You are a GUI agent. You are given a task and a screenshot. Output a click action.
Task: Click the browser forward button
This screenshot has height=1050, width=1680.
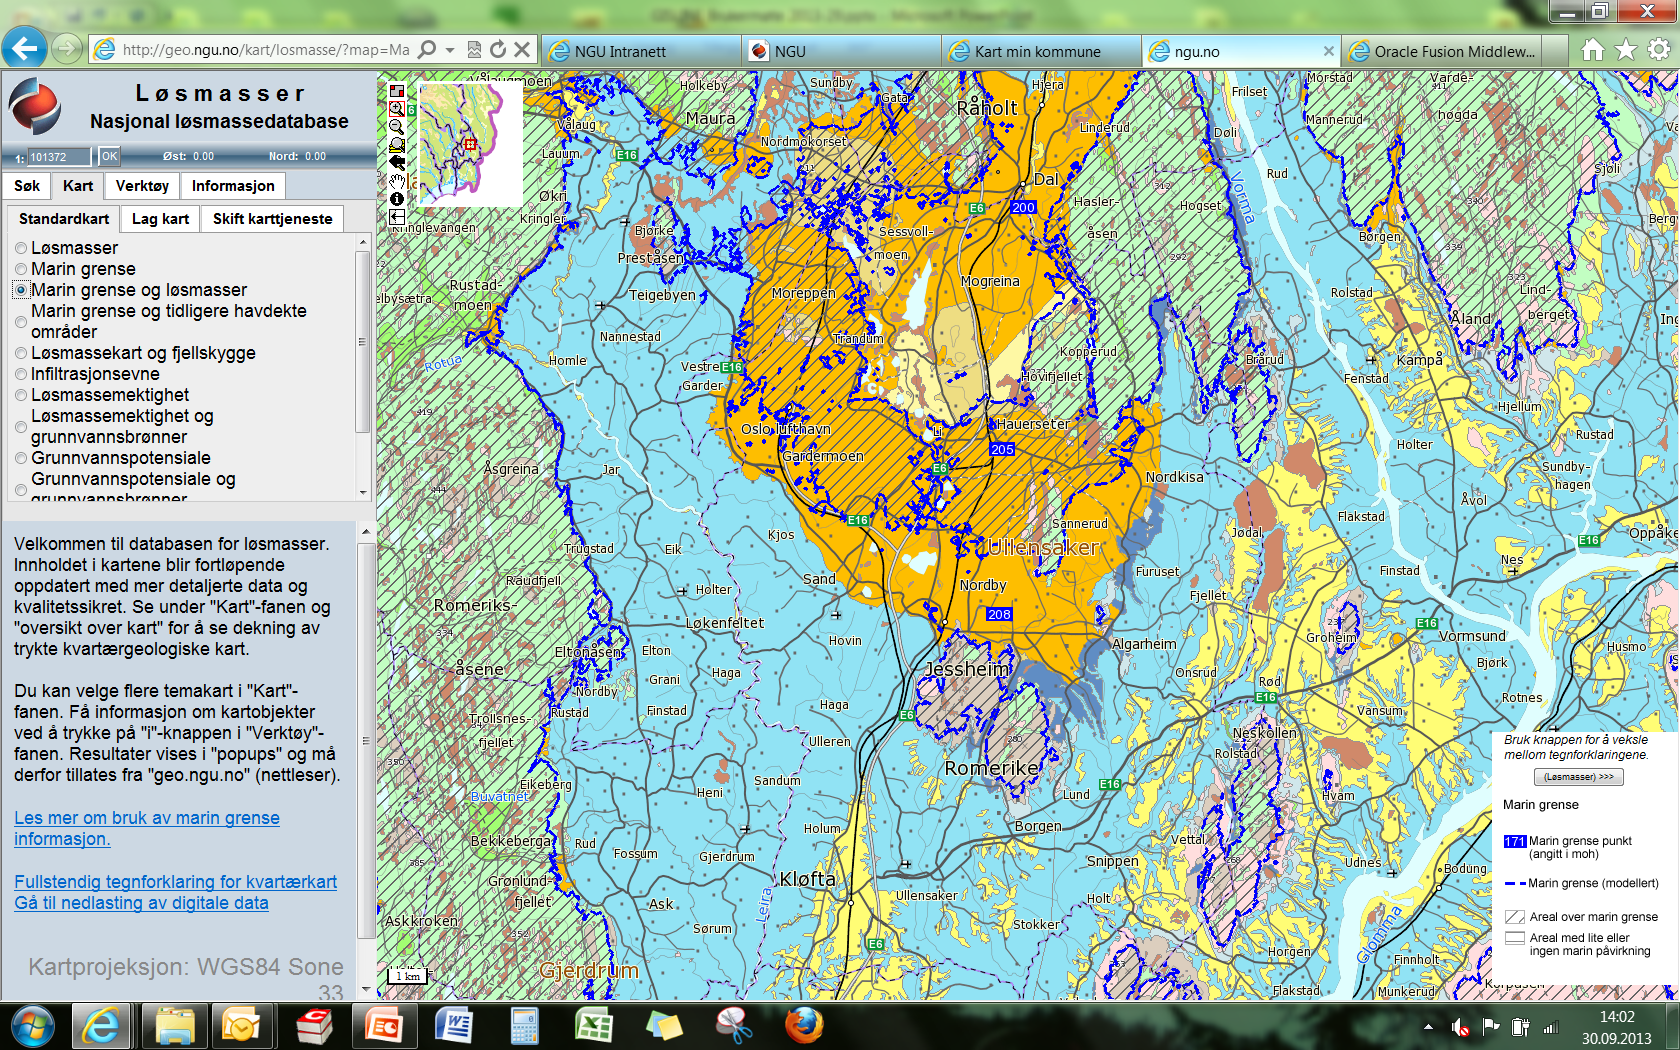(x=66, y=48)
